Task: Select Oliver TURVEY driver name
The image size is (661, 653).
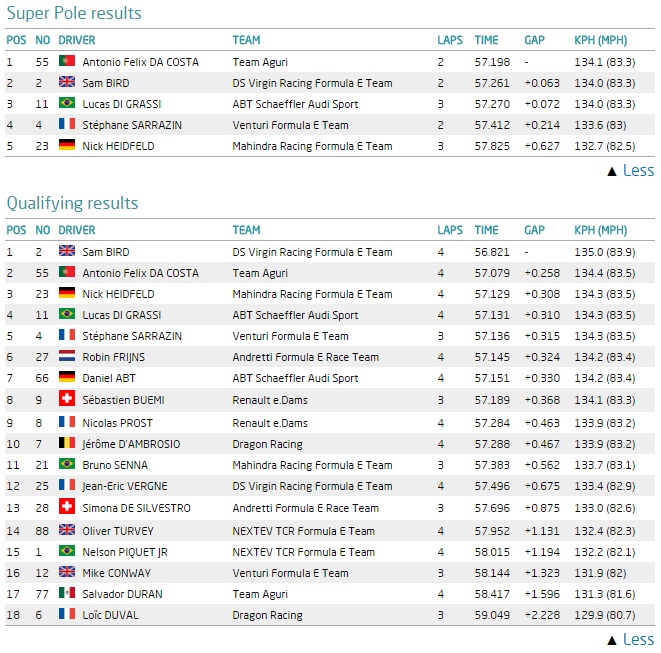Action: (118, 531)
